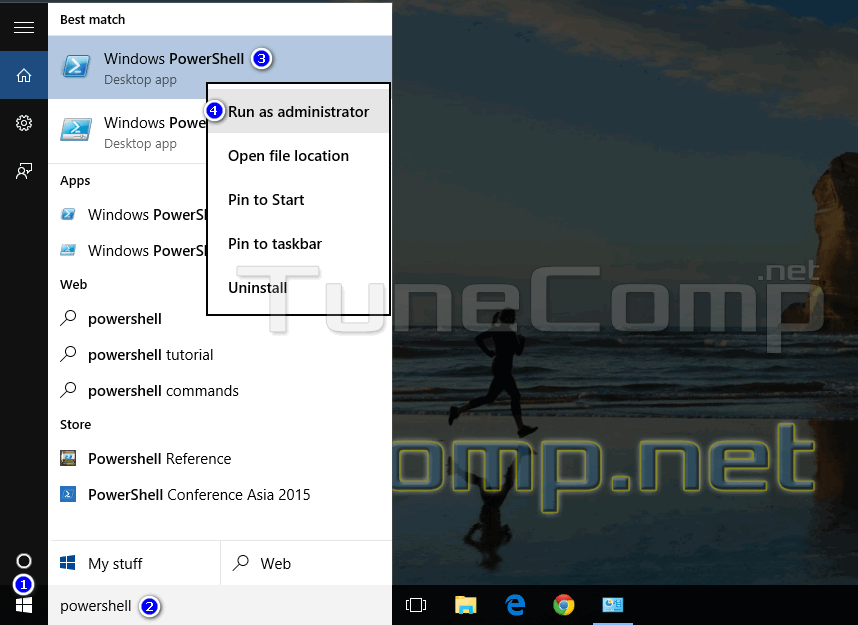
Task: Open Powershell Reference store result
Action: (x=220, y=459)
